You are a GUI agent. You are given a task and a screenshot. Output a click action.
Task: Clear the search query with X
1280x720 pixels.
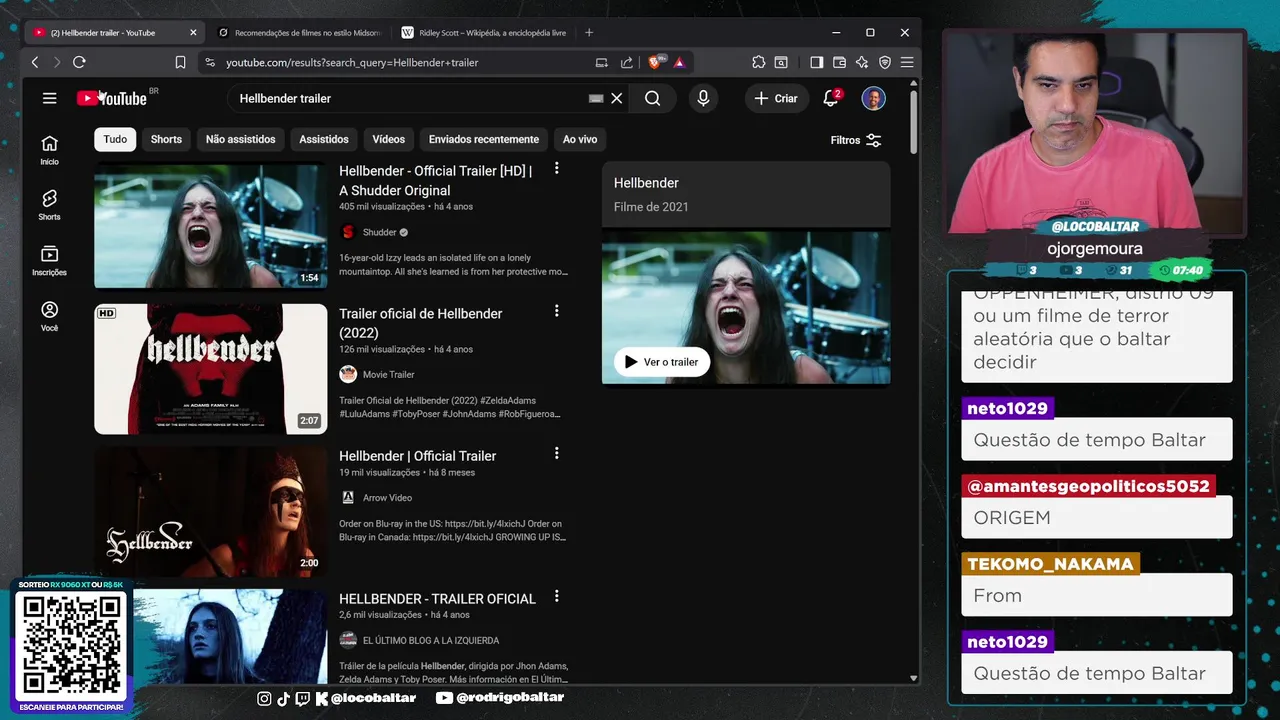pos(617,98)
